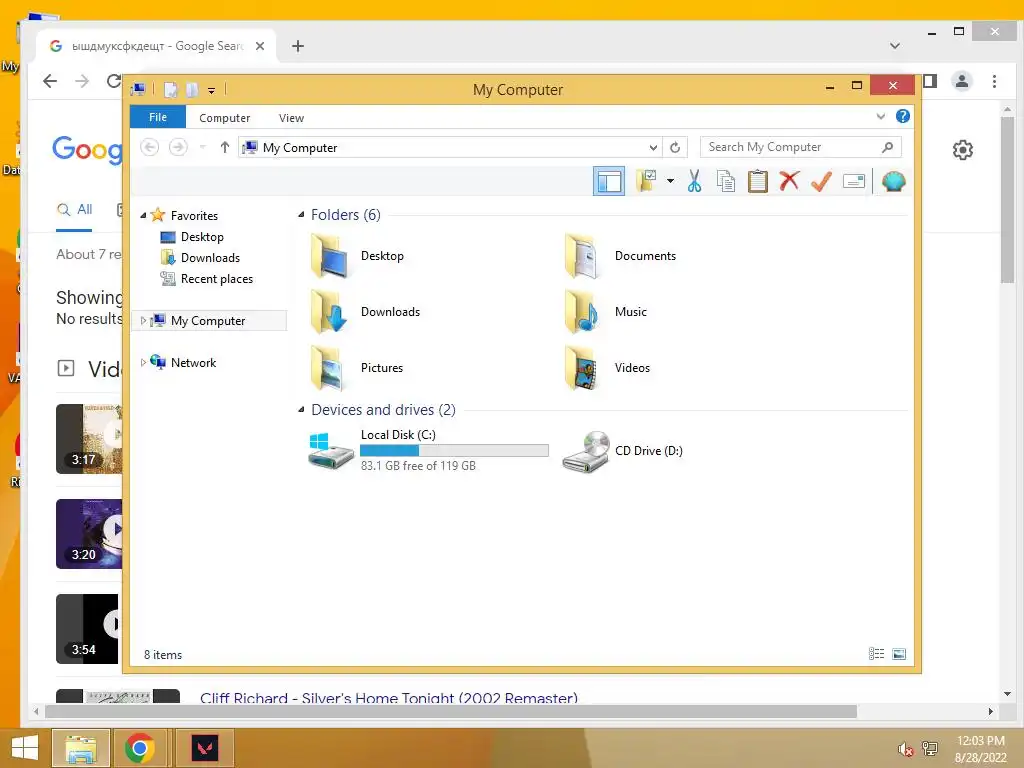Click the muted speaker tray icon
Viewport: 1024px width, 768px height.
(905, 749)
